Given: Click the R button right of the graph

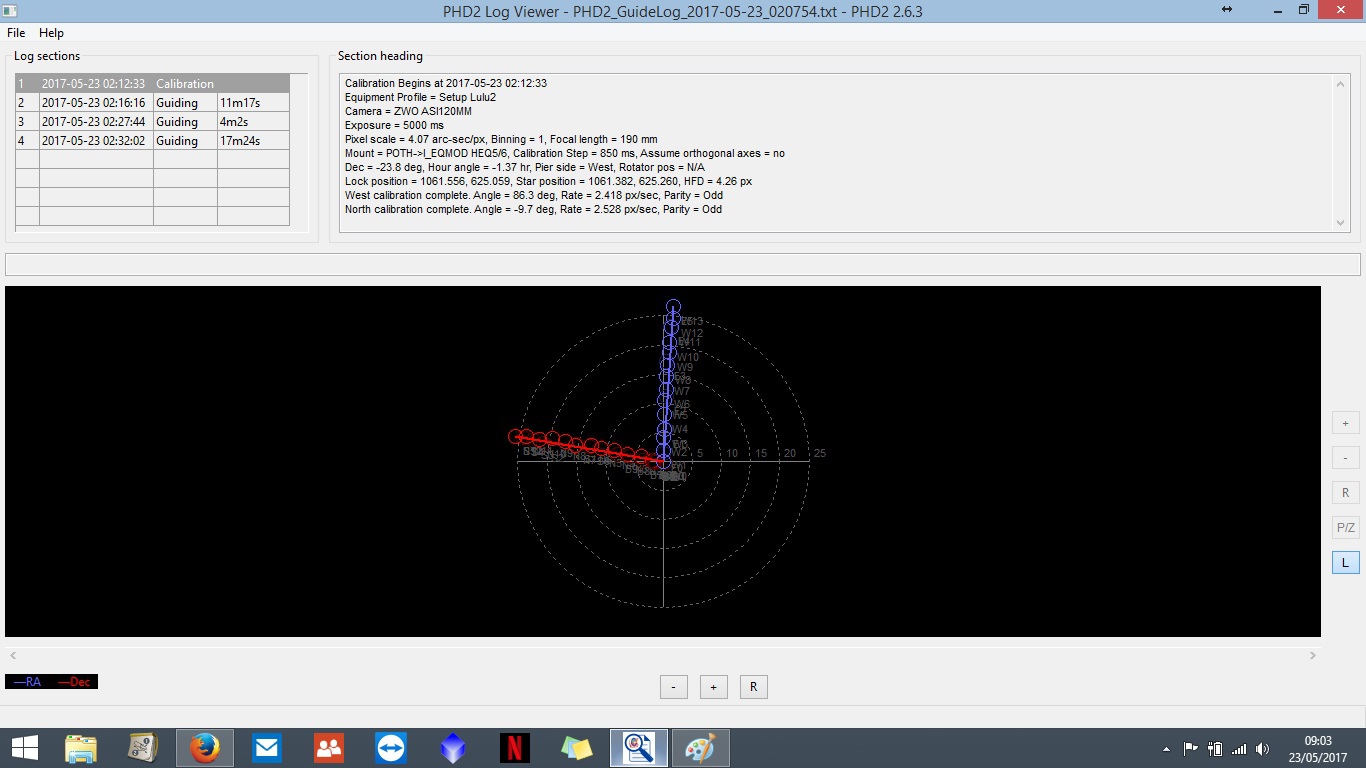Looking at the screenshot, I should 1345,493.
